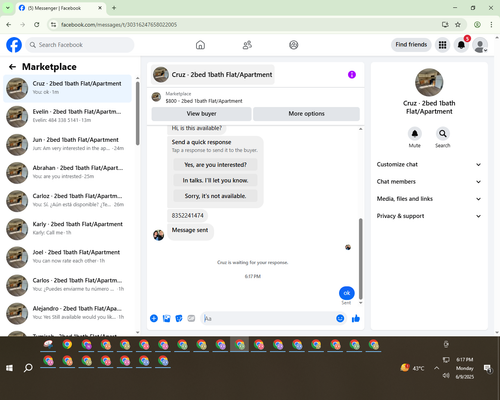
Task: Open site information icon in address bar
Action: click(x=53, y=24)
